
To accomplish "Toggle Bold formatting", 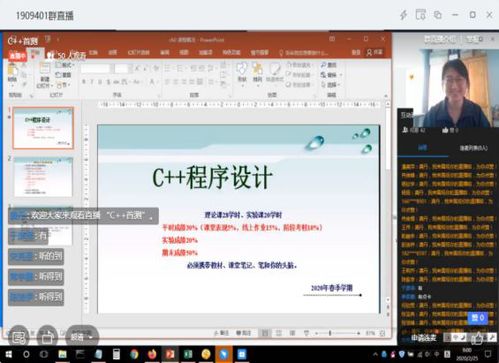I will coord(84,82).
